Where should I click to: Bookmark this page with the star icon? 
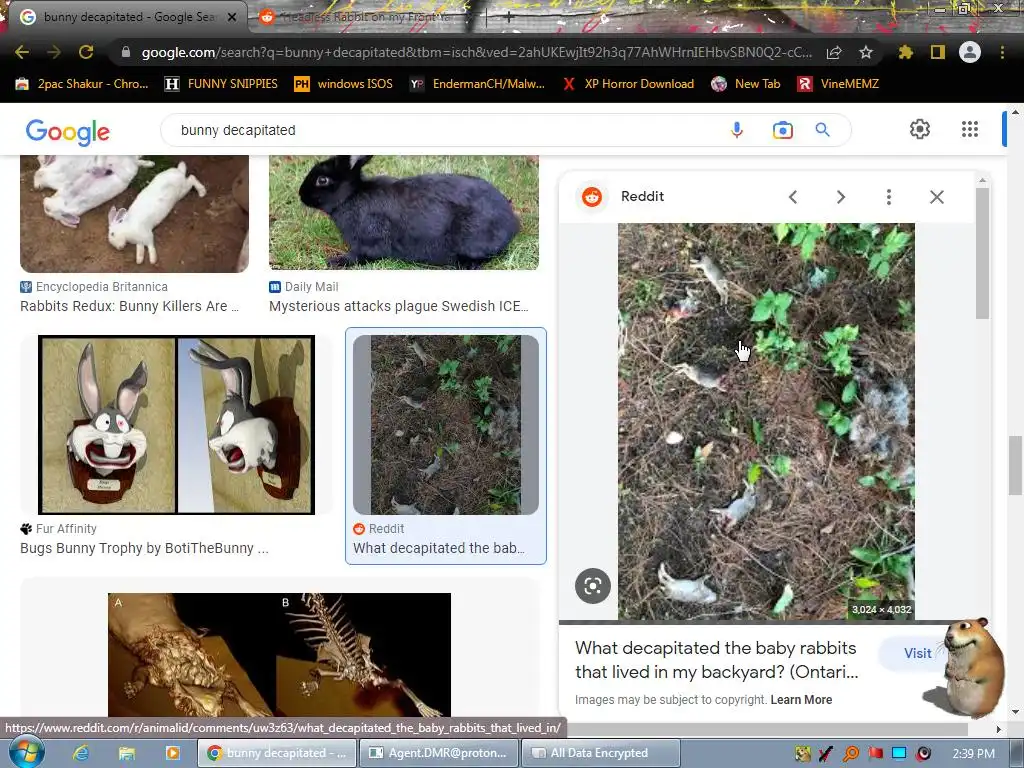pos(866,52)
